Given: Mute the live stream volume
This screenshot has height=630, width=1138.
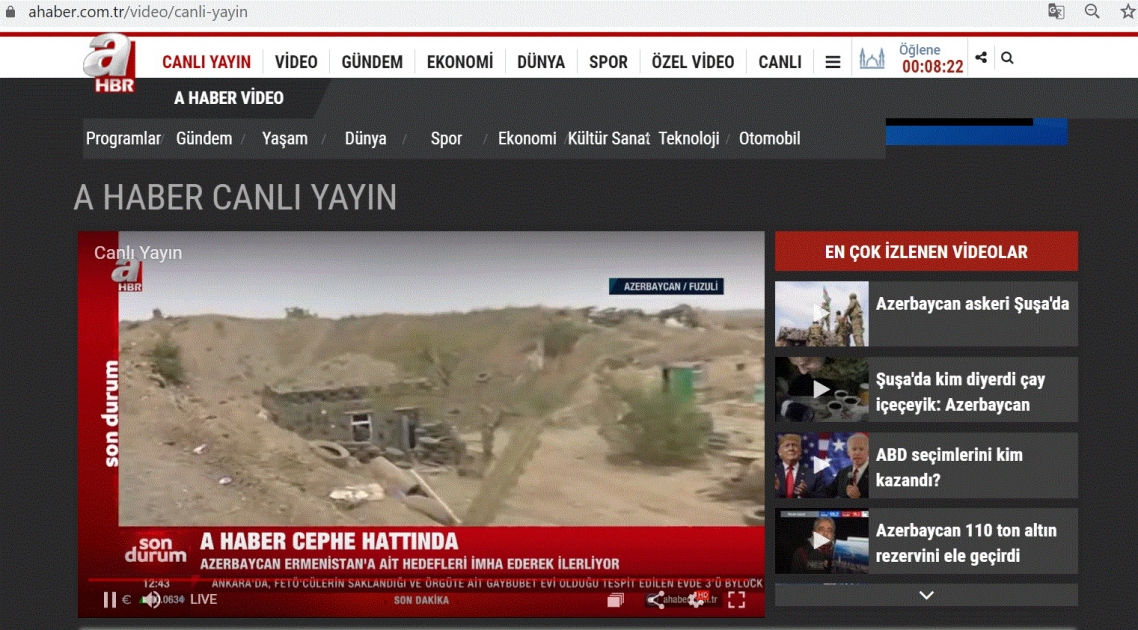Looking at the screenshot, I should pyautogui.click(x=151, y=600).
